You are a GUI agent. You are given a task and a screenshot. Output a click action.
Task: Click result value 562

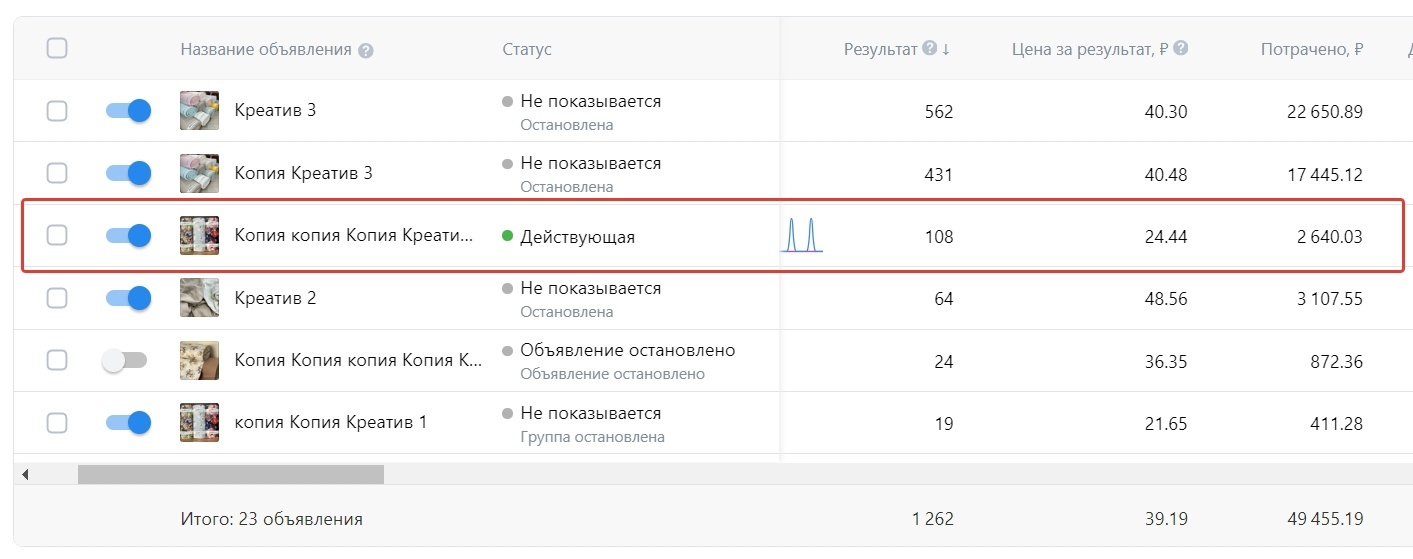tap(939, 112)
